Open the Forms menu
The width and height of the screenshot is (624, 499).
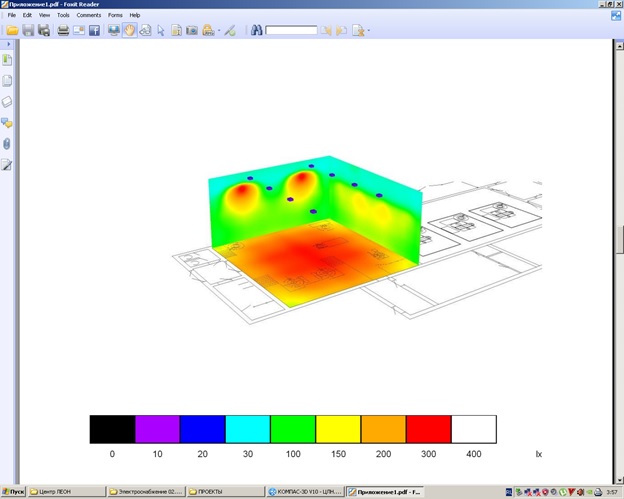point(115,15)
